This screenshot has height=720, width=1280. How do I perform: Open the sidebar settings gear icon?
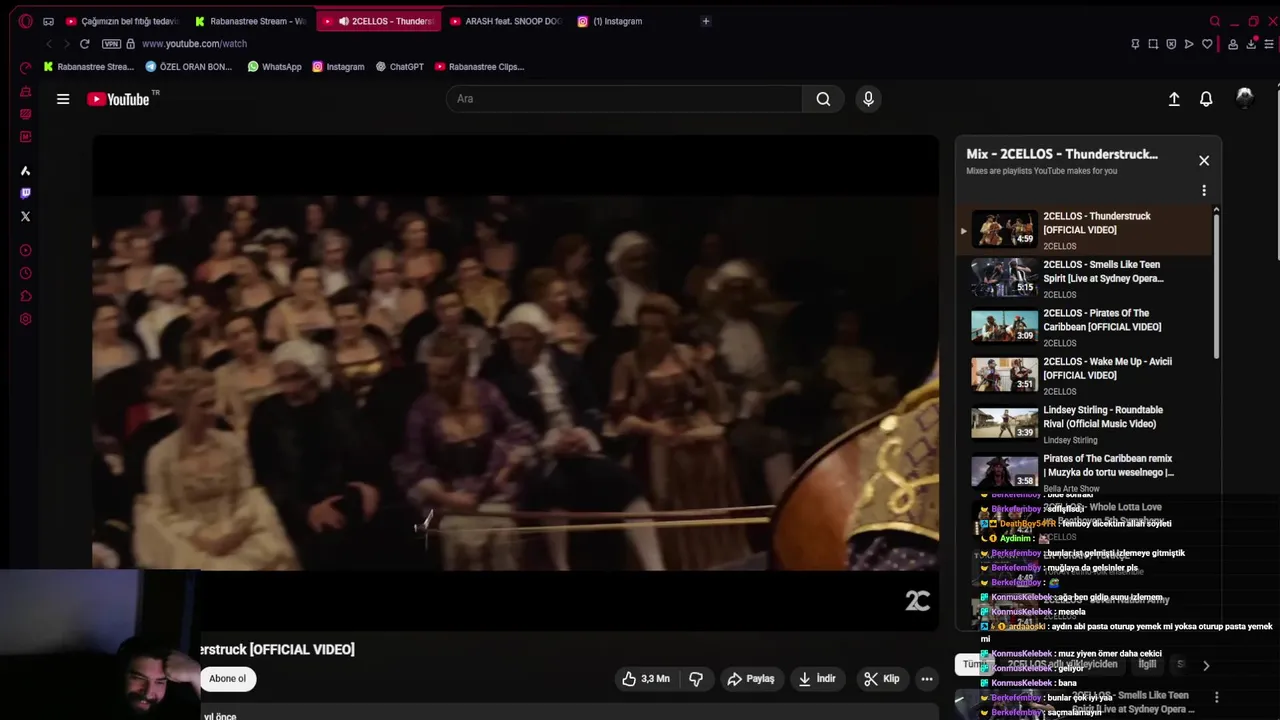coord(26,319)
